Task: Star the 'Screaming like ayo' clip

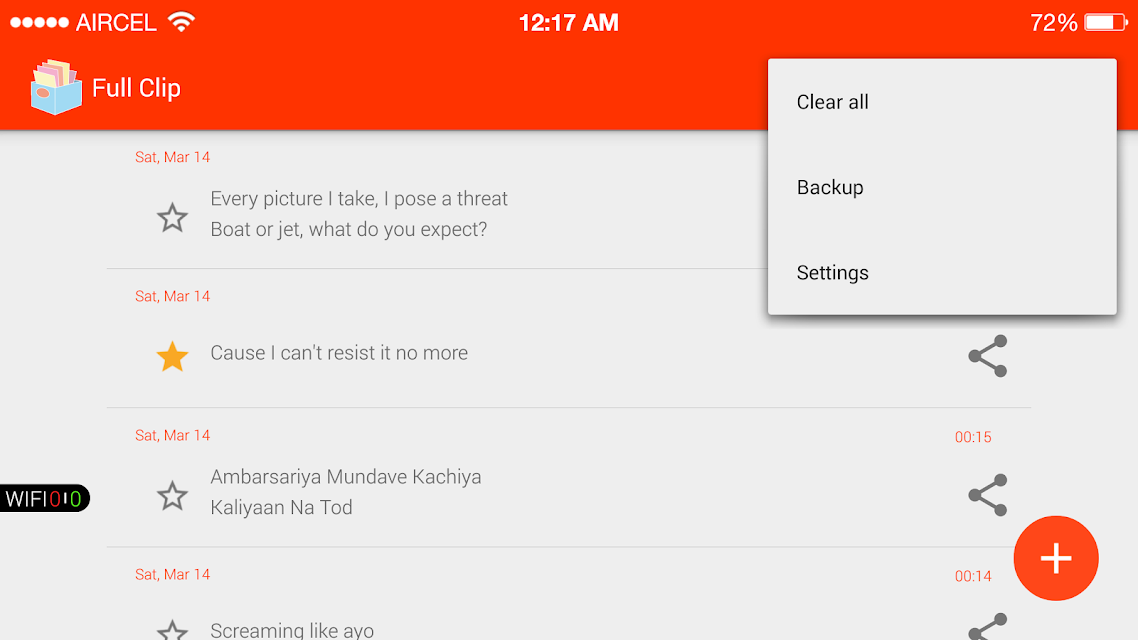Action: tap(172, 630)
